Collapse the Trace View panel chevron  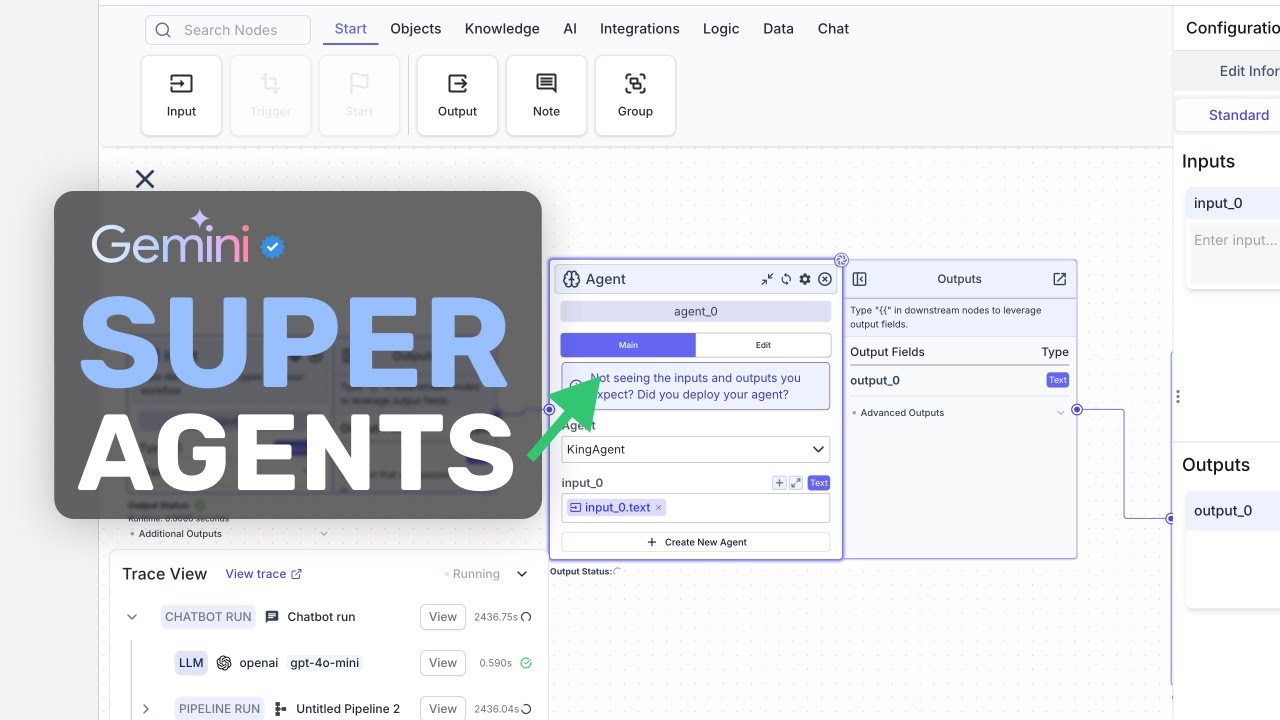(x=522, y=574)
